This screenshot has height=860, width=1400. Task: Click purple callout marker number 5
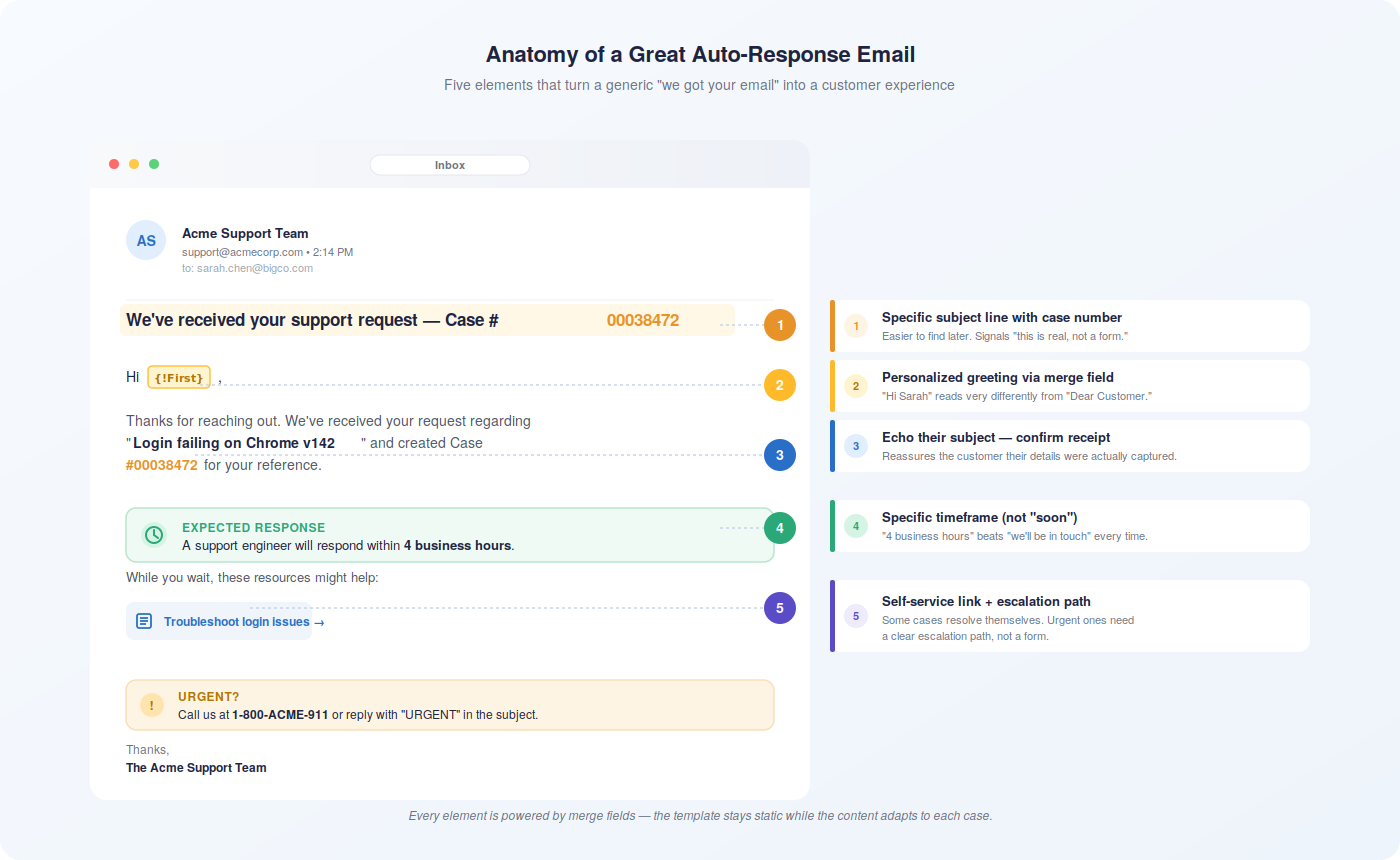coord(780,607)
